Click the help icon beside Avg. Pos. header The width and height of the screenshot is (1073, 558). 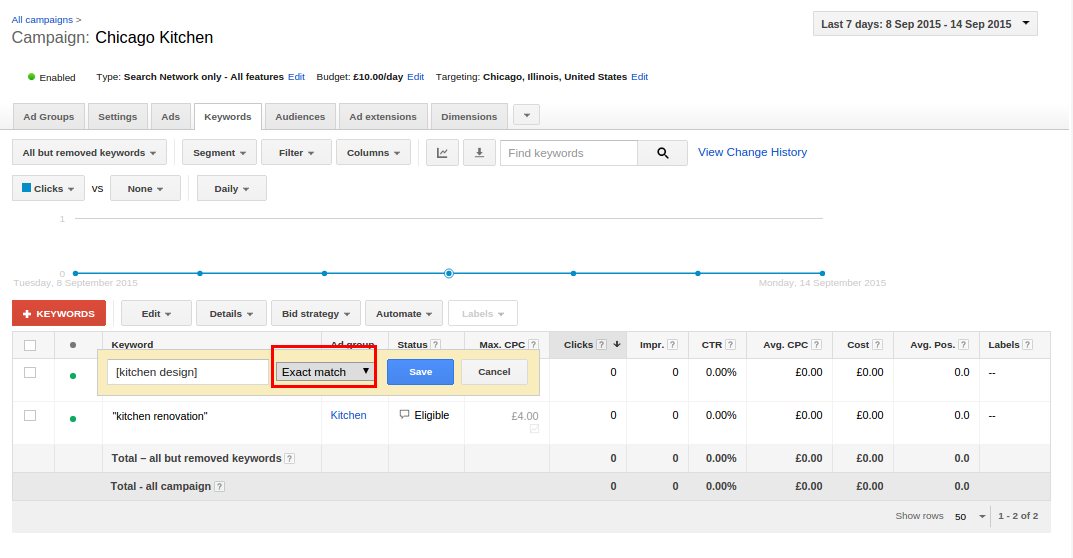[x=963, y=345]
